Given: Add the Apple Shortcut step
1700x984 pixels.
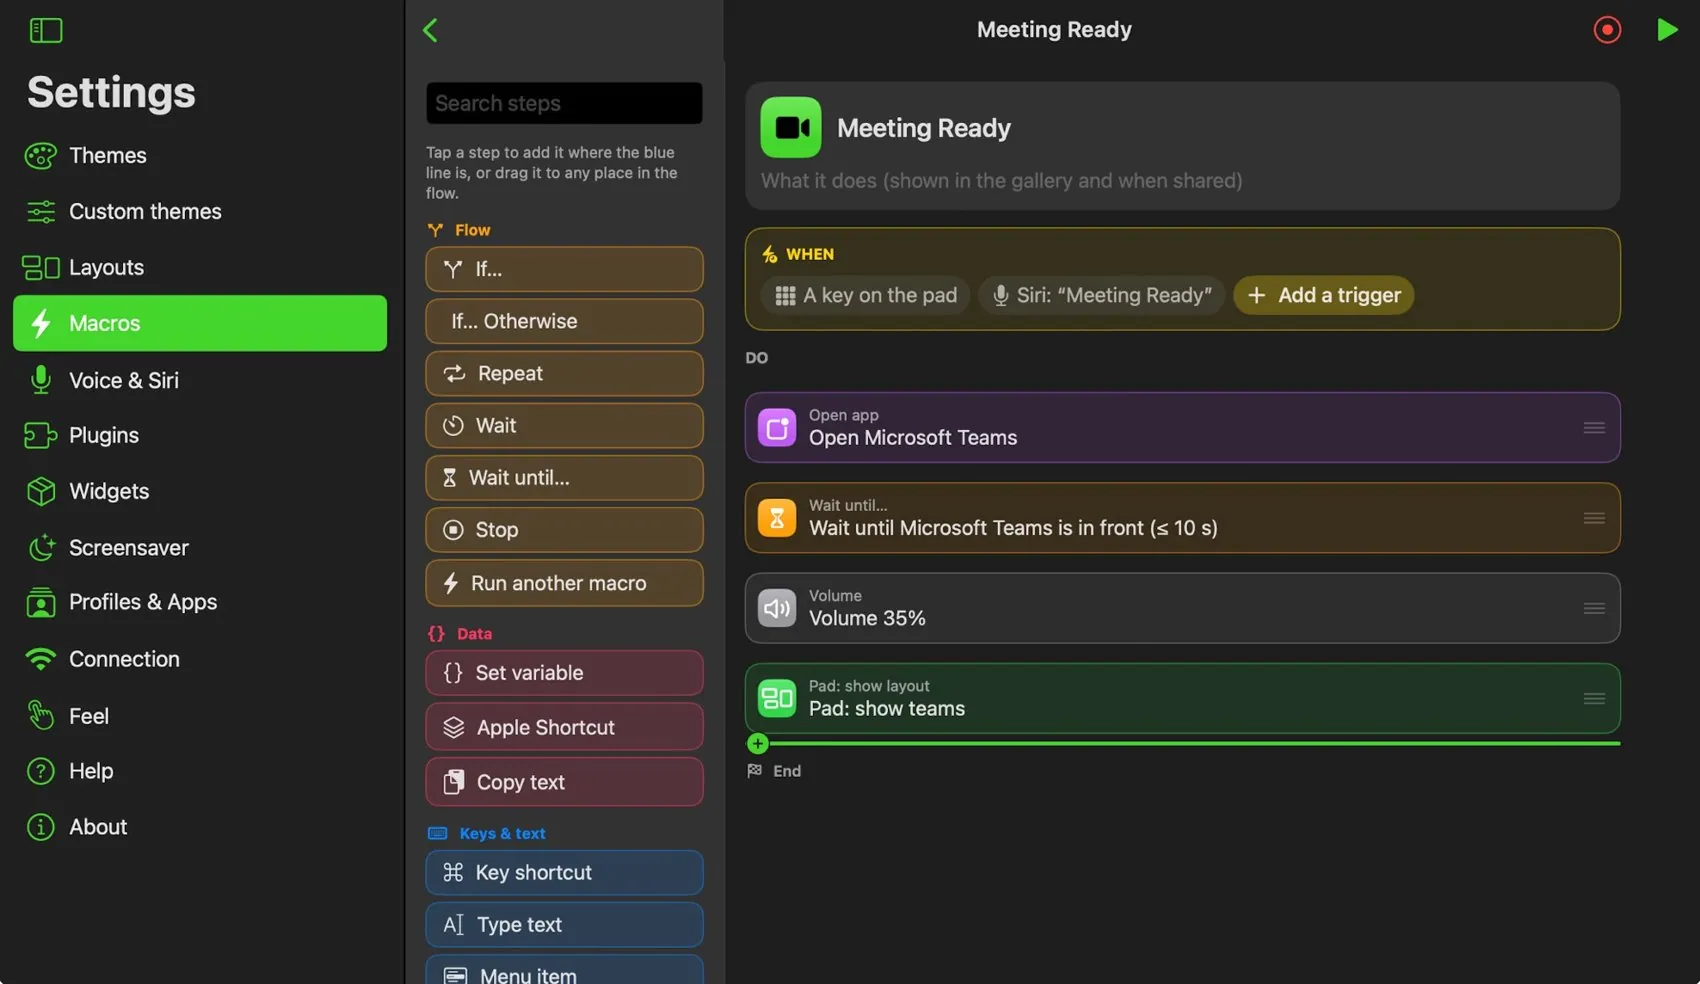Looking at the screenshot, I should pos(564,727).
